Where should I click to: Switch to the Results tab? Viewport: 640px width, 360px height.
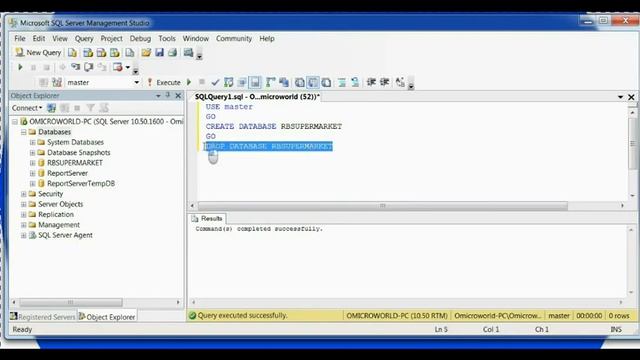click(208, 218)
